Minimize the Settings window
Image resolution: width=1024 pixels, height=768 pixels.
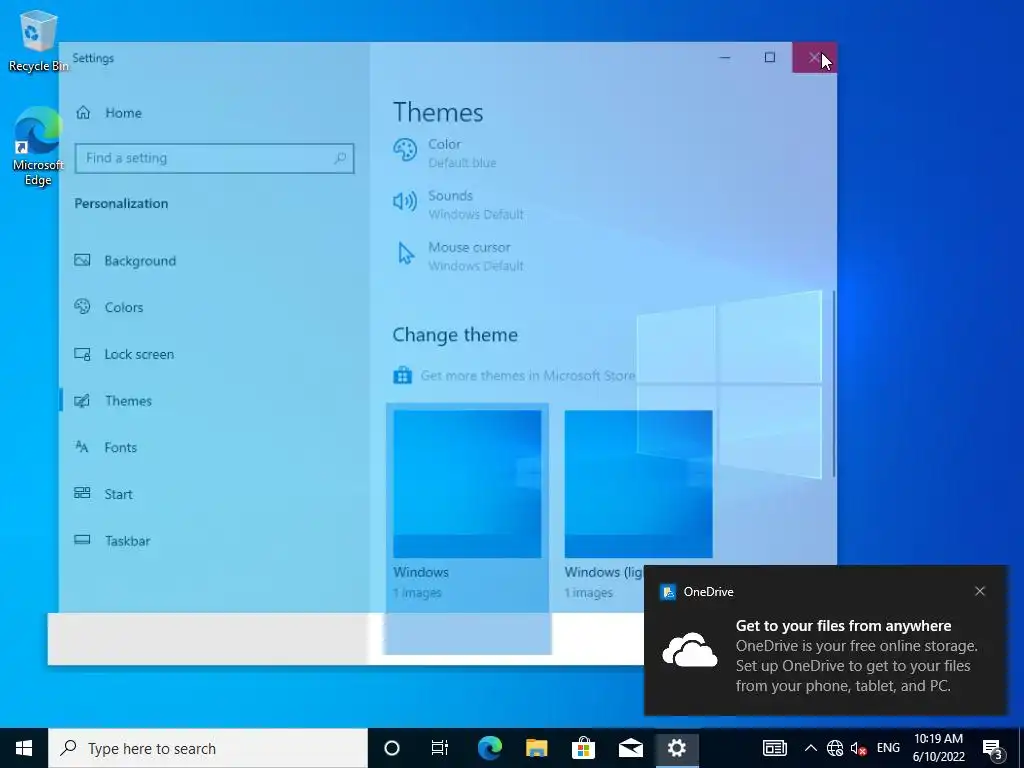click(725, 57)
